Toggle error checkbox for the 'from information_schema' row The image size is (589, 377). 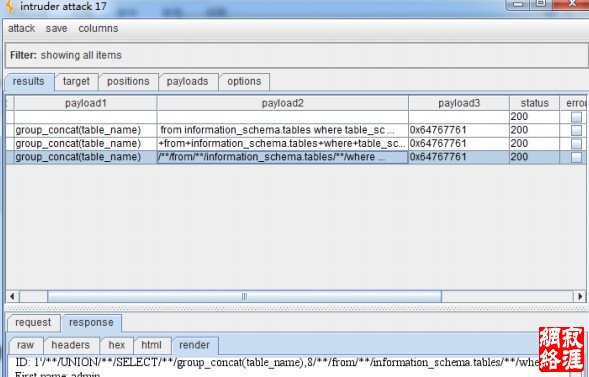pyautogui.click(x=576, y=130)
